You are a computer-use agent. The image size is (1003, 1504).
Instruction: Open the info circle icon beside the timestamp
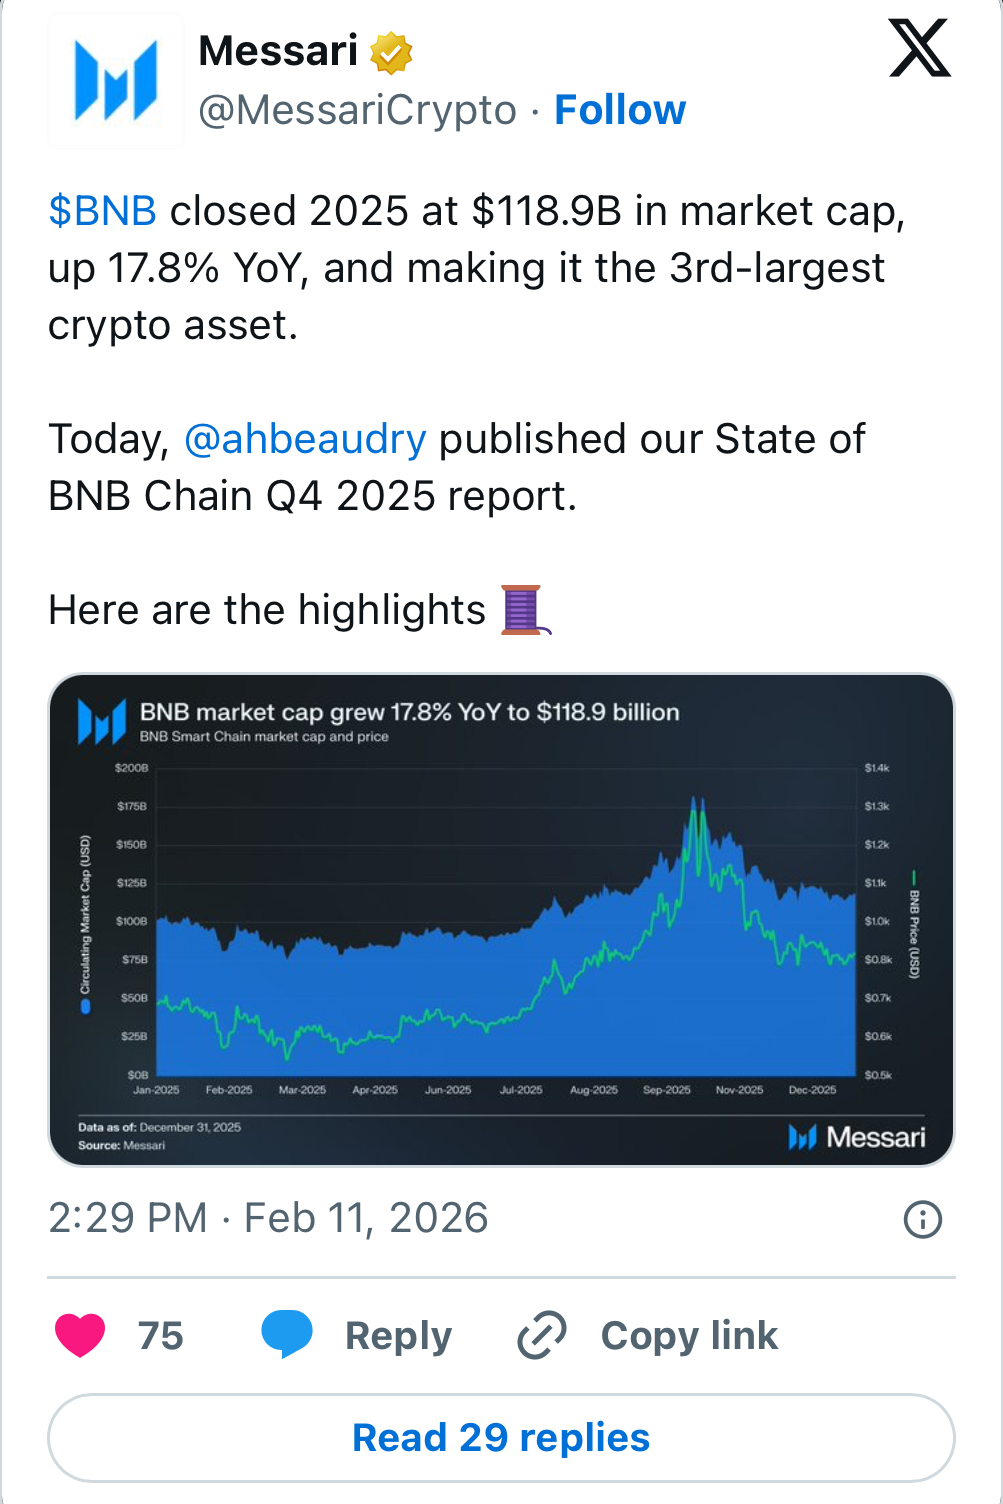tap(922, 1219)
